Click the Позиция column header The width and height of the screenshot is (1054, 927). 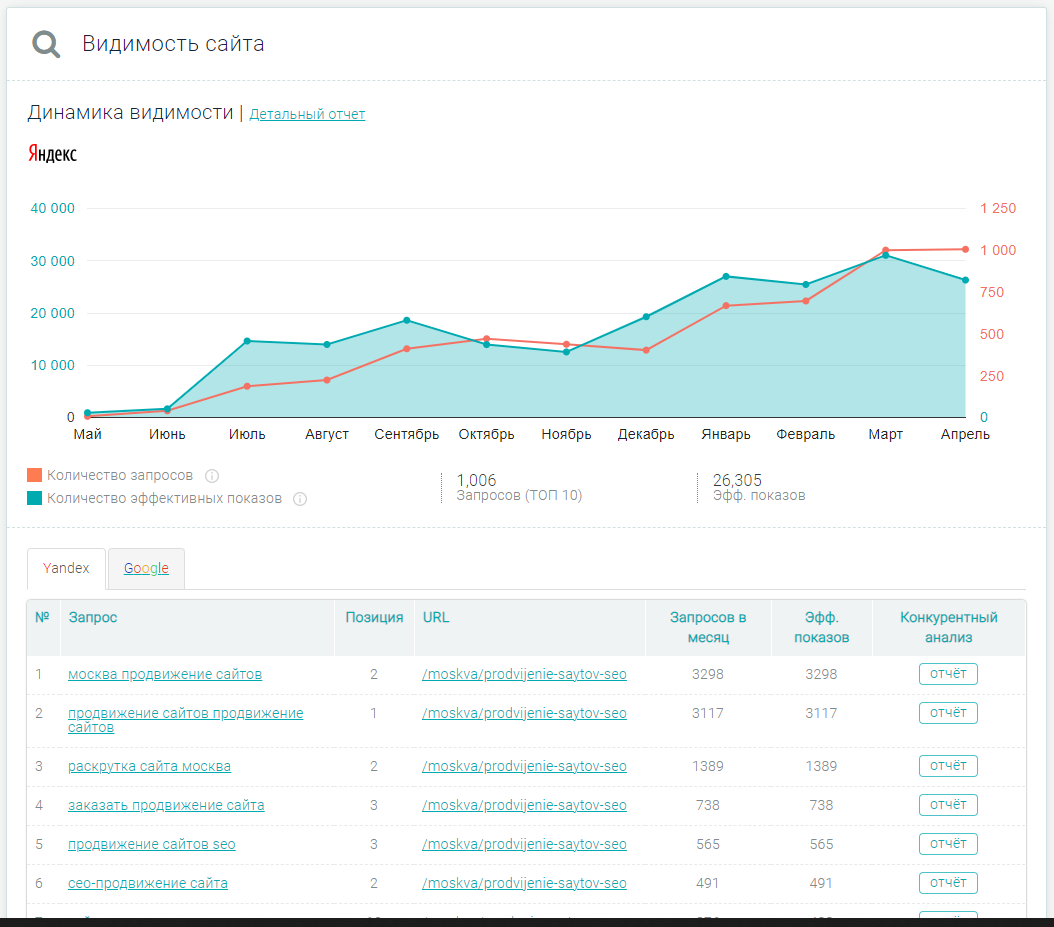[374, 617]
